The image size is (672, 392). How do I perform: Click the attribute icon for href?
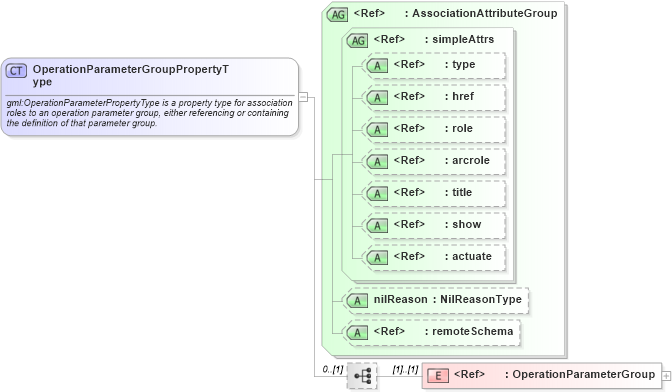tap(377, 98)
